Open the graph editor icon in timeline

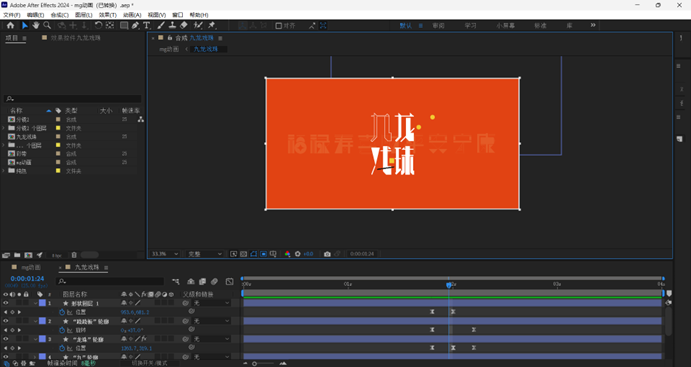(230, 281)
